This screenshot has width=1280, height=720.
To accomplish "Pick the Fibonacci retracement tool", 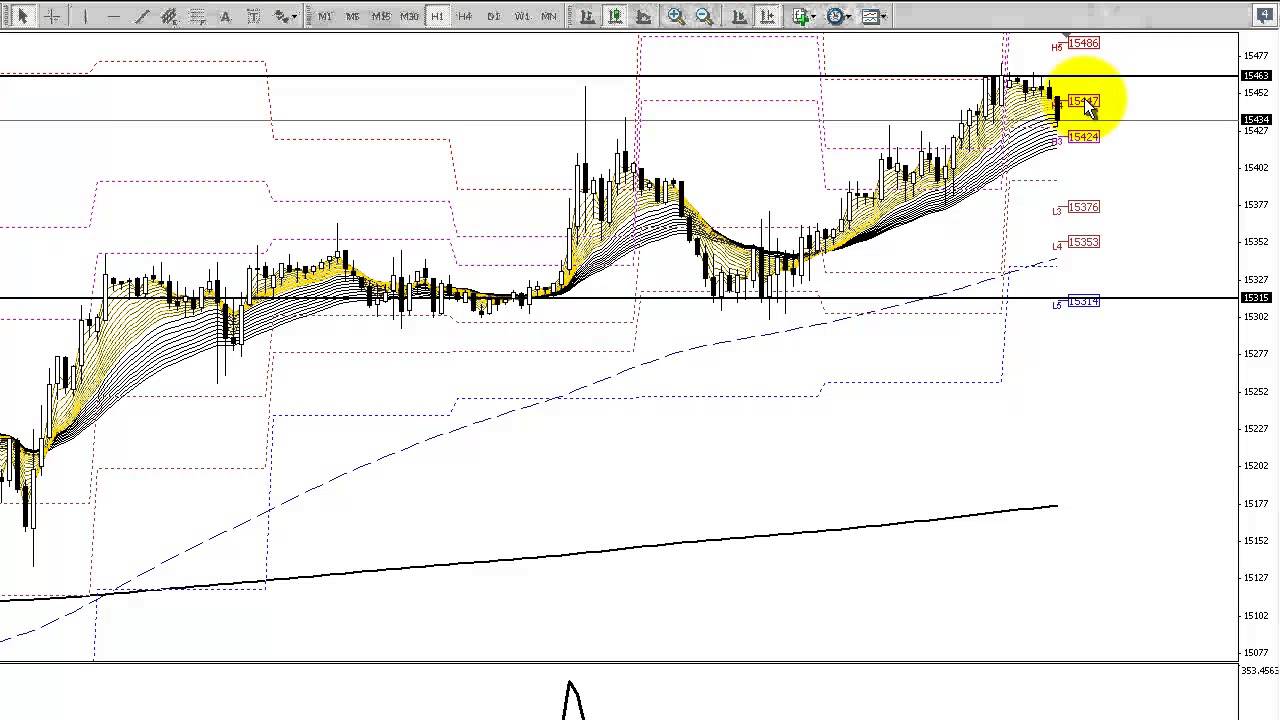I will (197, 16).
